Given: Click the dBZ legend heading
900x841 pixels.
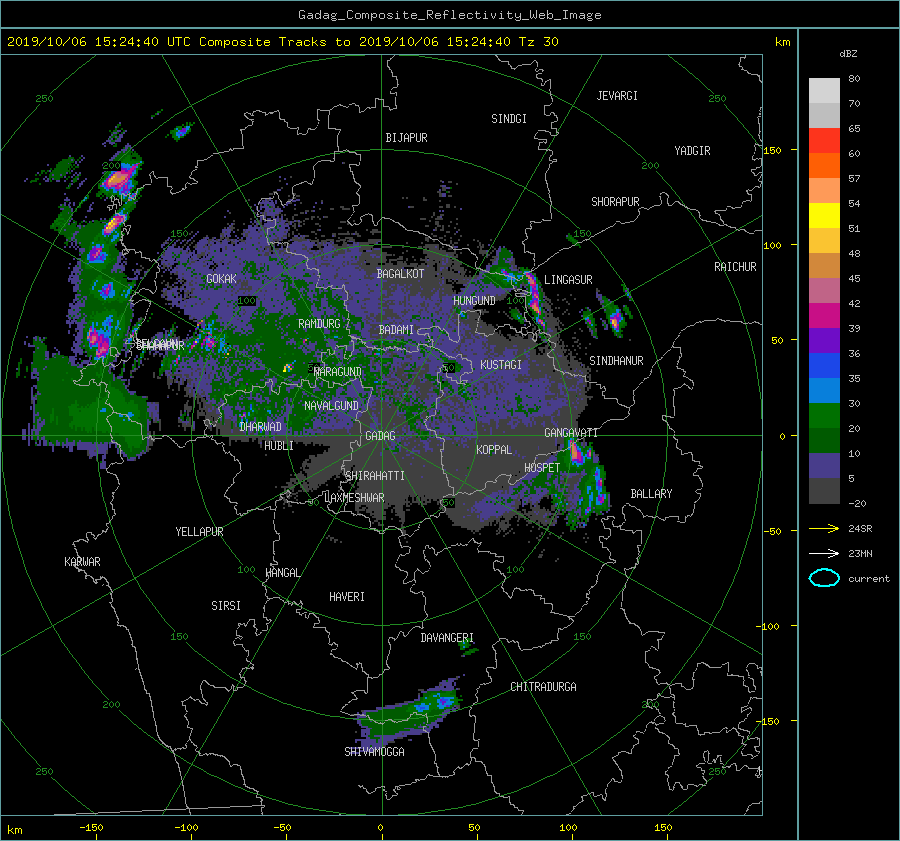Looking at the screenshot, I should tap(848, 53).
